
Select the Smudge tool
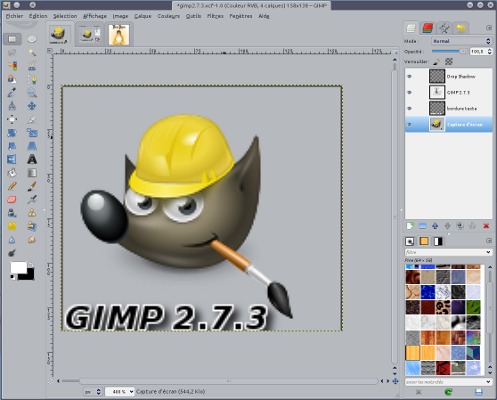point(32,239)
